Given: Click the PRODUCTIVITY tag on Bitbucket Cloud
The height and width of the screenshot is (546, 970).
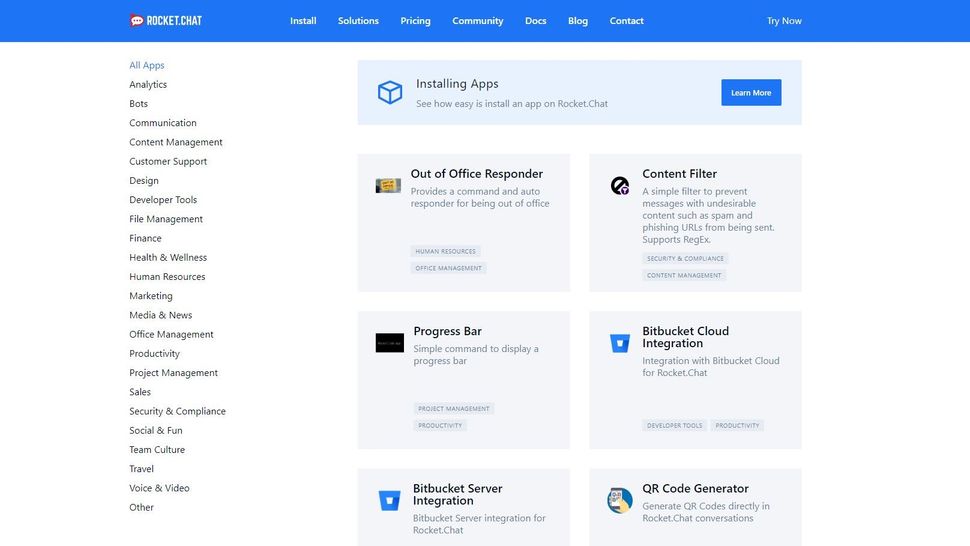Looking at the screenshot, I should click(x=737, y=425).
